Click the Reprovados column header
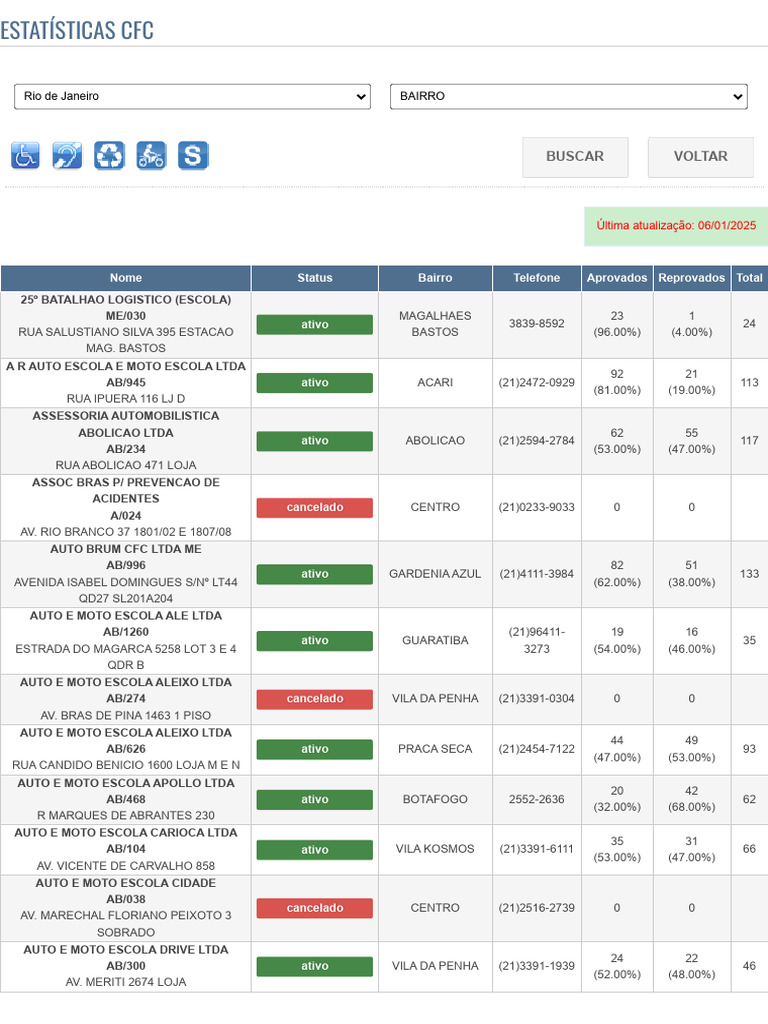 692,278
